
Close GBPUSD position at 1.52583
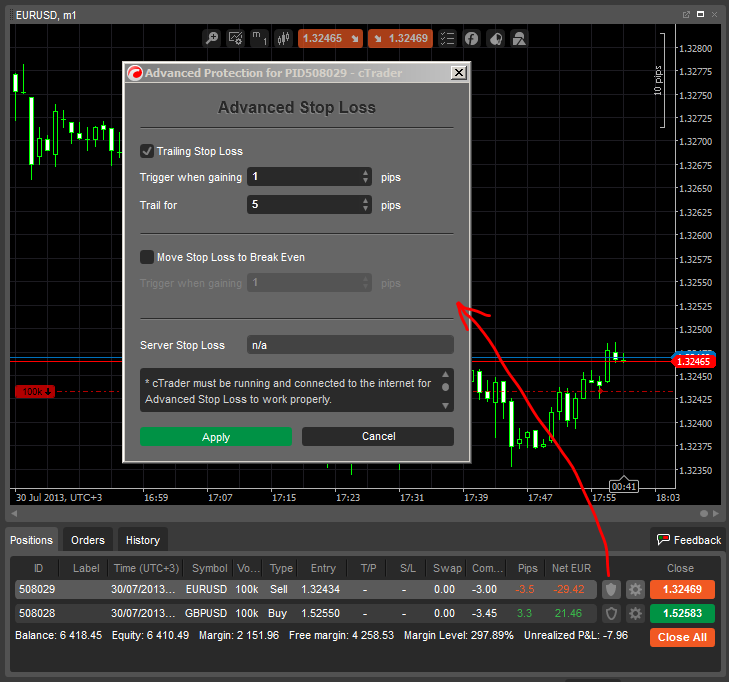tap(682, 613)
